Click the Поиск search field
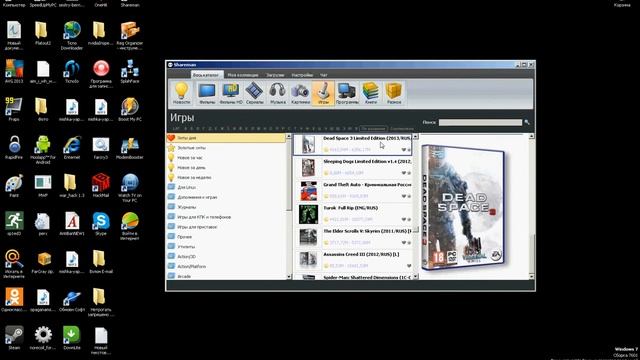The width and height of the screenshot is (640, 360). pos(480,122)
